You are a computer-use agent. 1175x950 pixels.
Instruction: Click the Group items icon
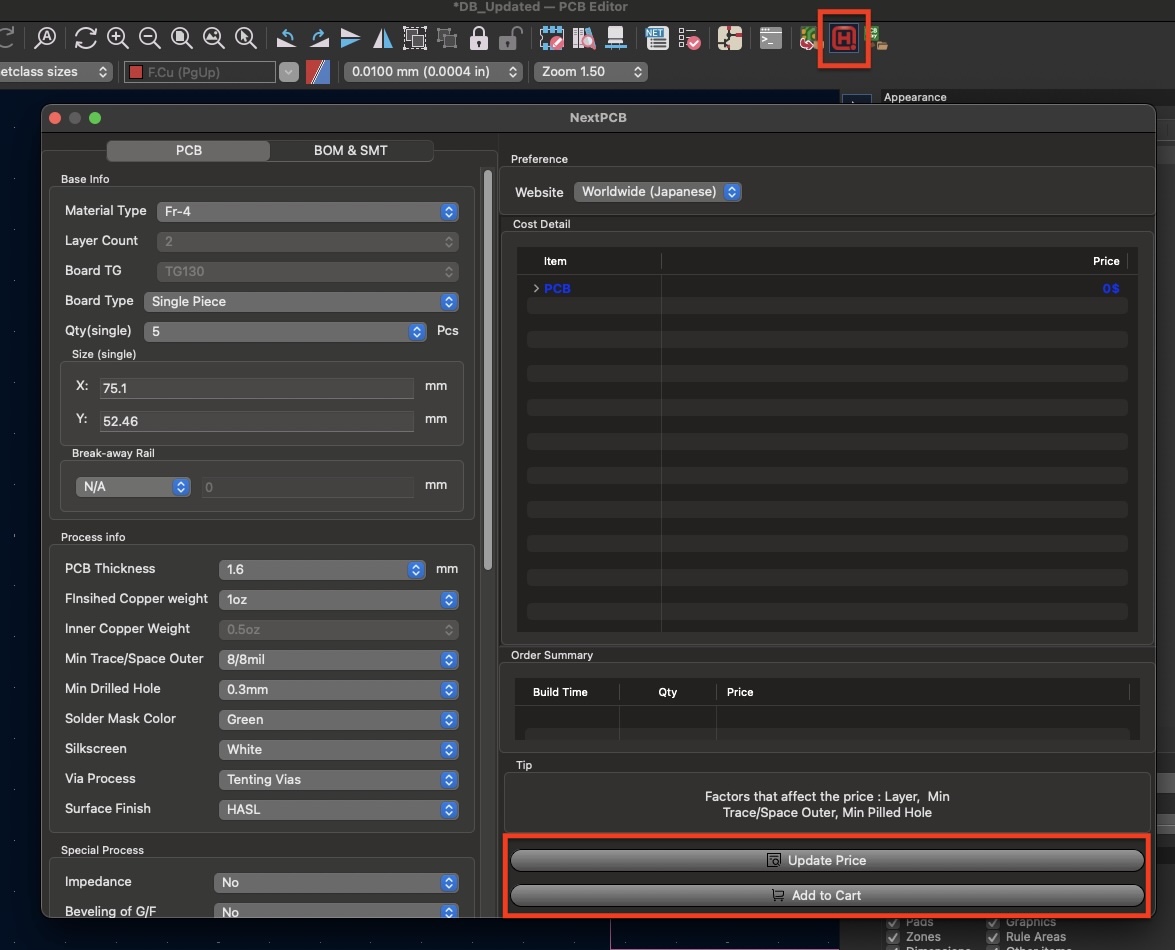(414, 37)
